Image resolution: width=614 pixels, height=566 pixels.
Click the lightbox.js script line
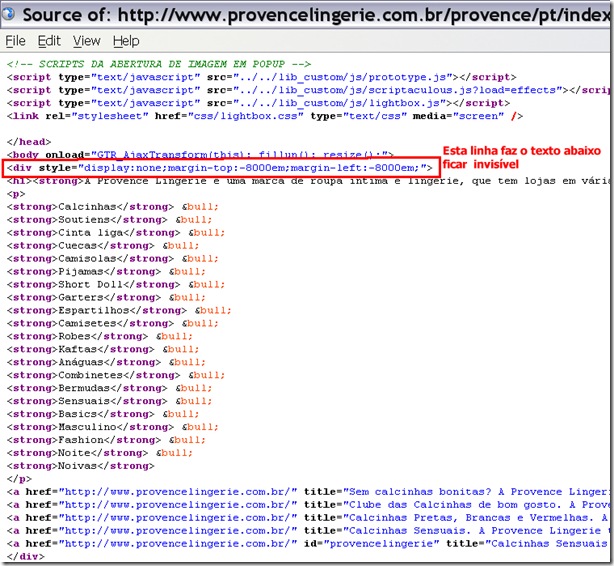pos(258,103)
